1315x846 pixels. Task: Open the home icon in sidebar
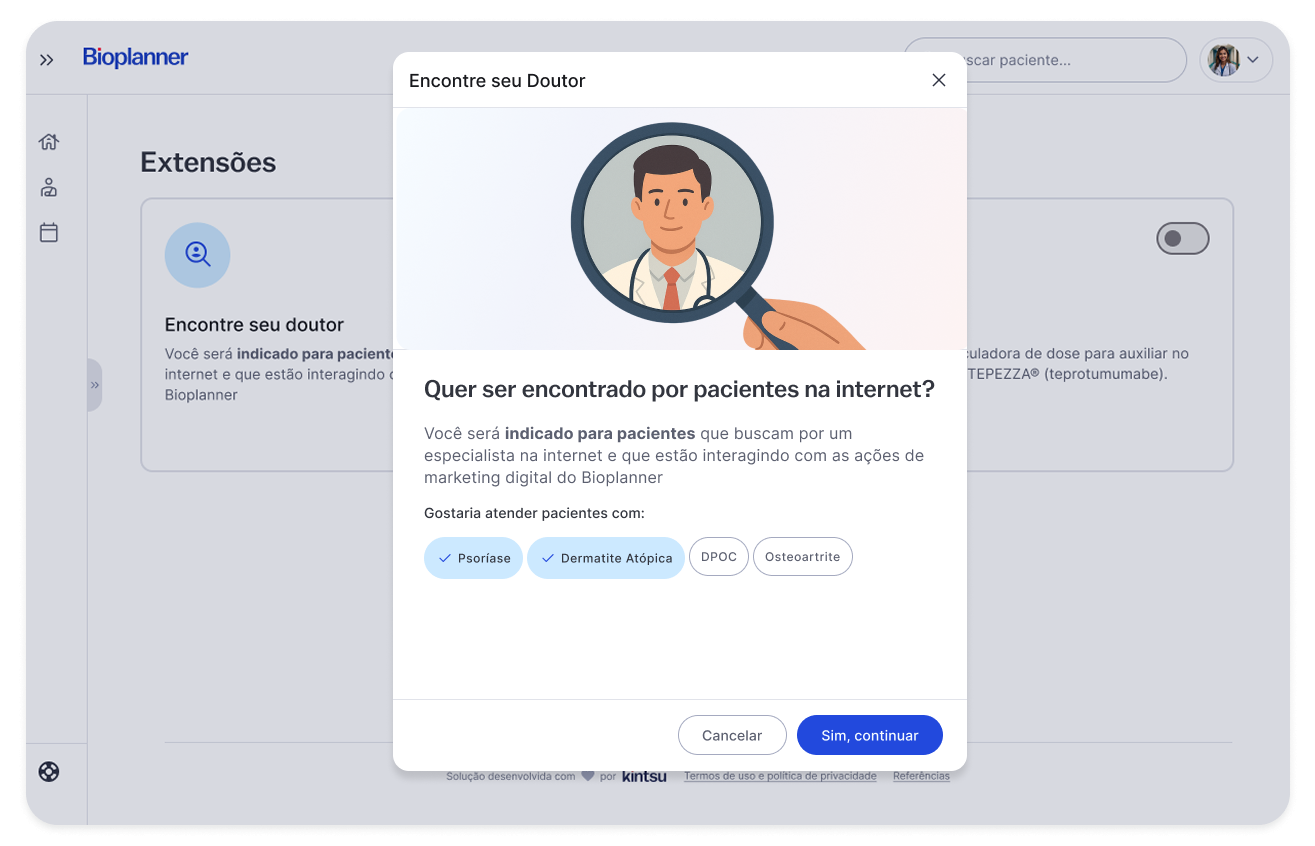(x=49, y=142)
